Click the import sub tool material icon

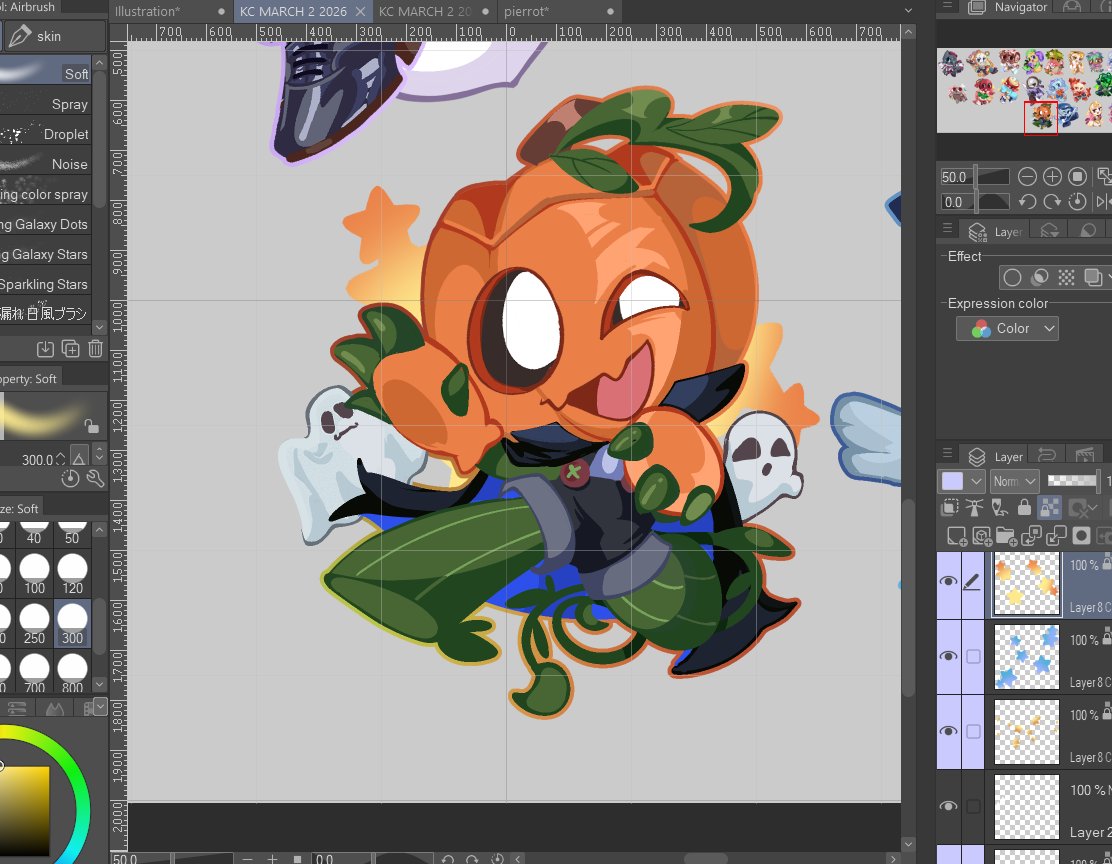[x=45, y=348]
